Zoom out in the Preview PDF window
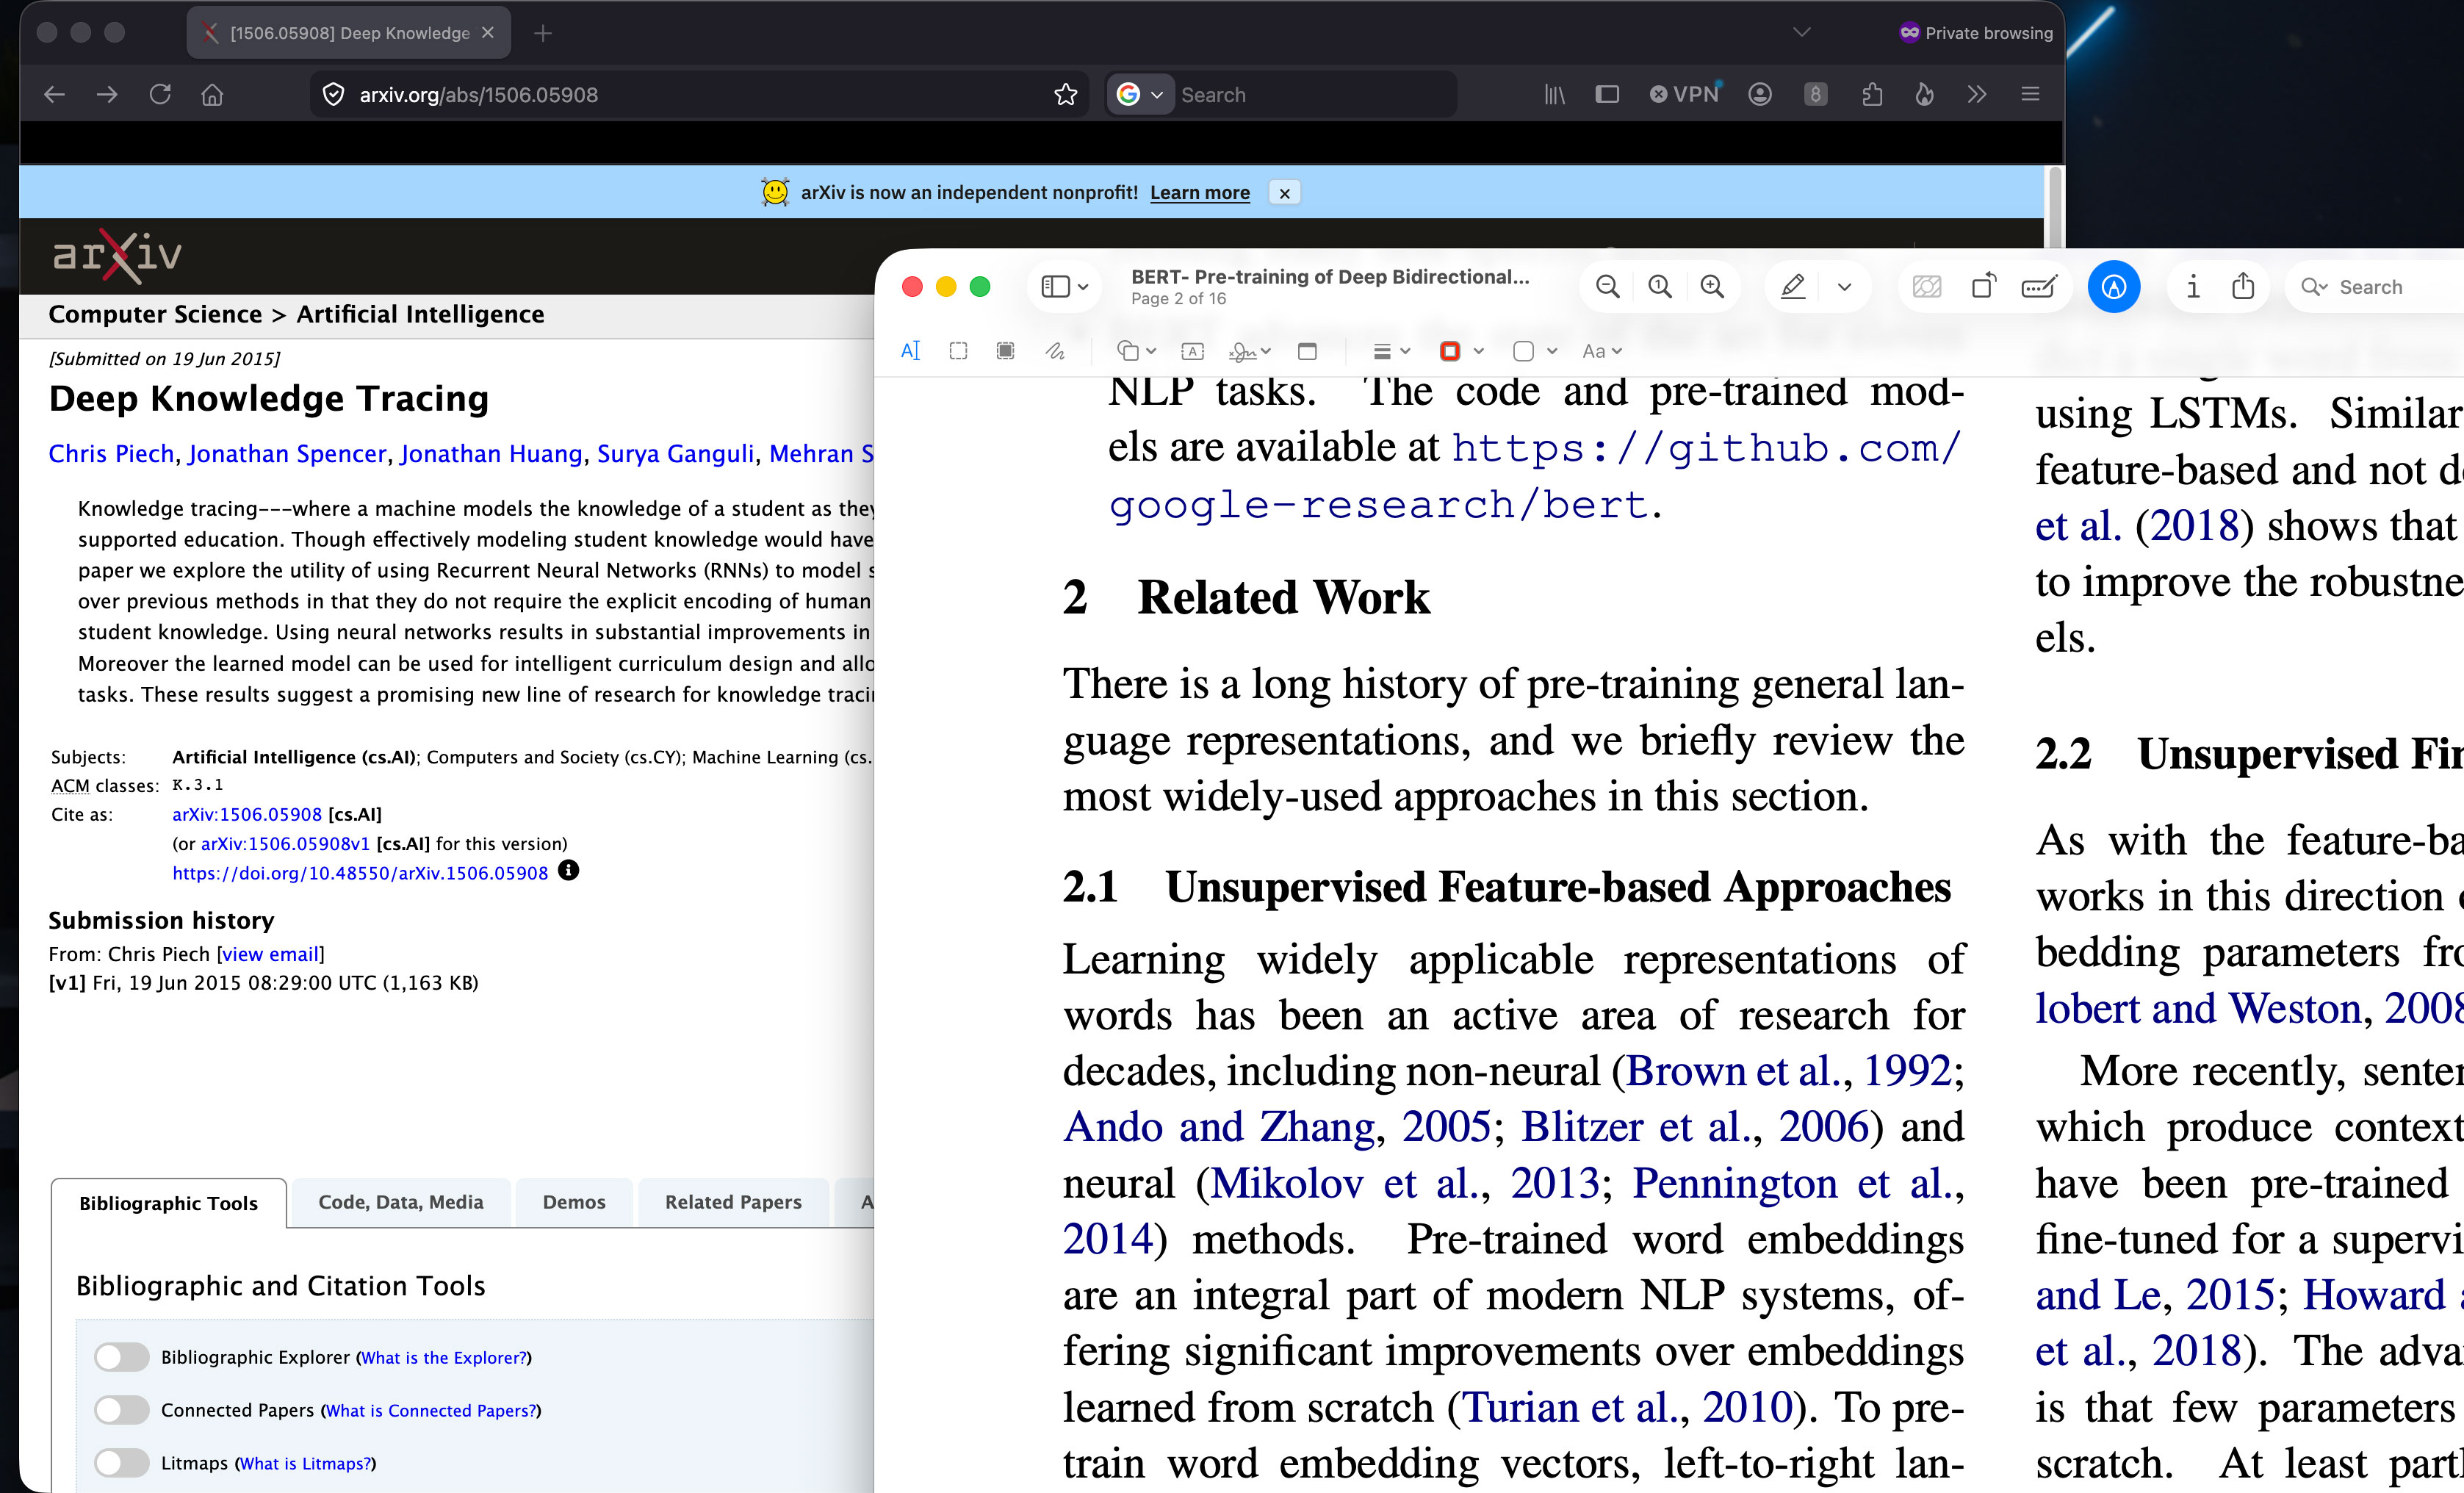2464x1493 pixels. [x=1607, y=287]
